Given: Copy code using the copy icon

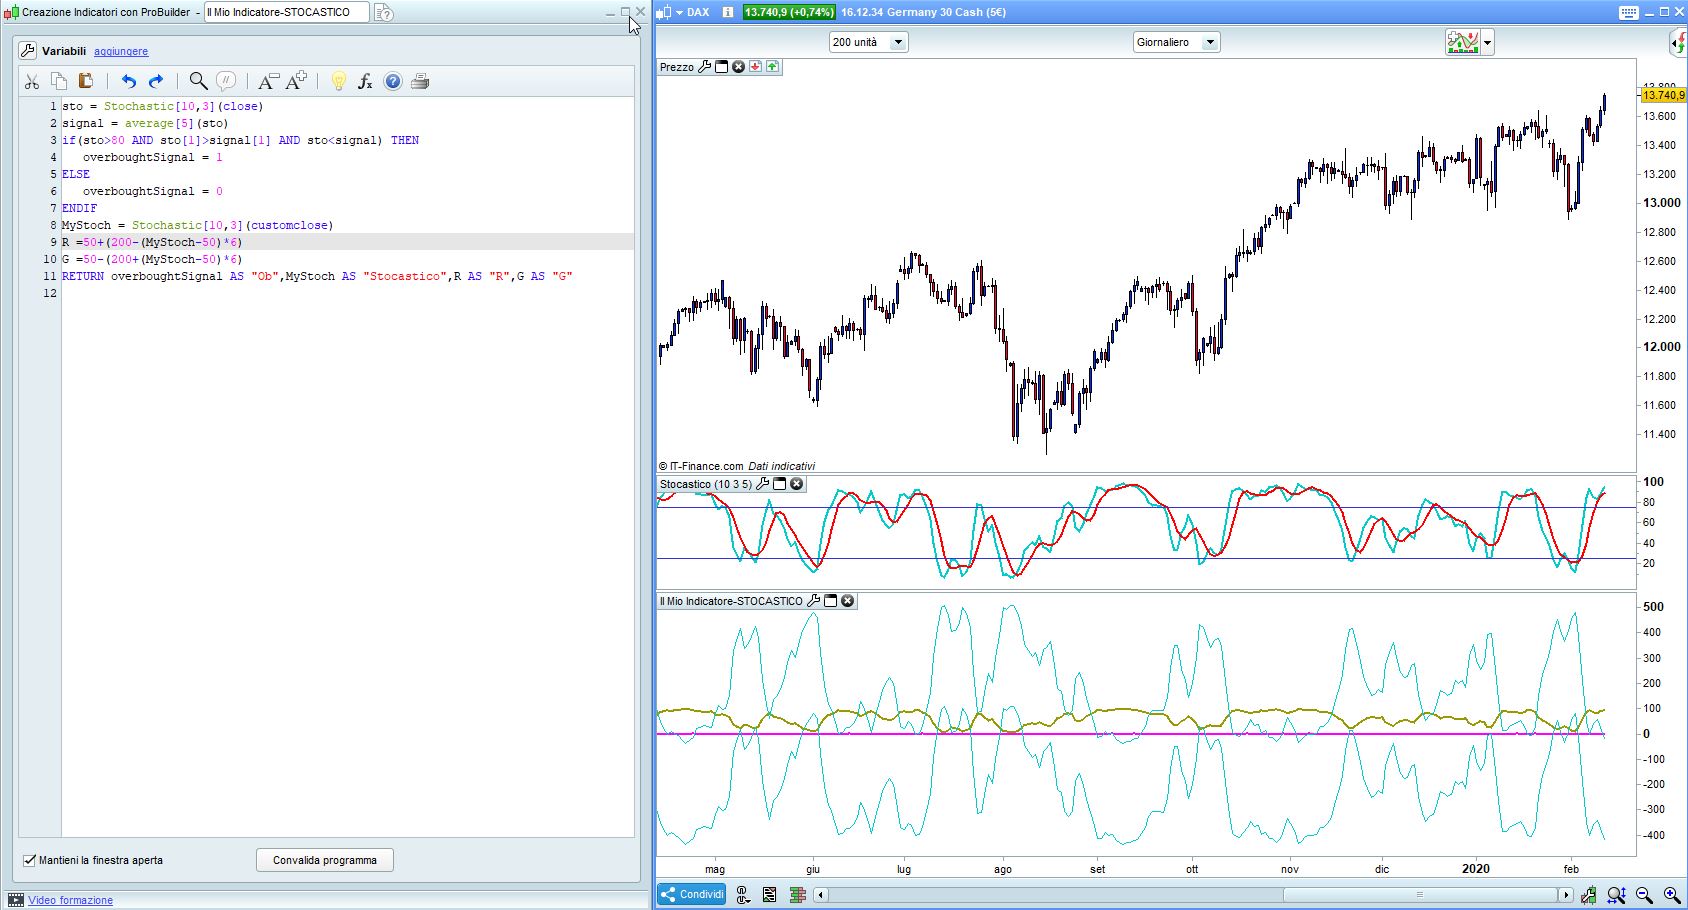Looking at the screenshot, I should pos(59,82).
